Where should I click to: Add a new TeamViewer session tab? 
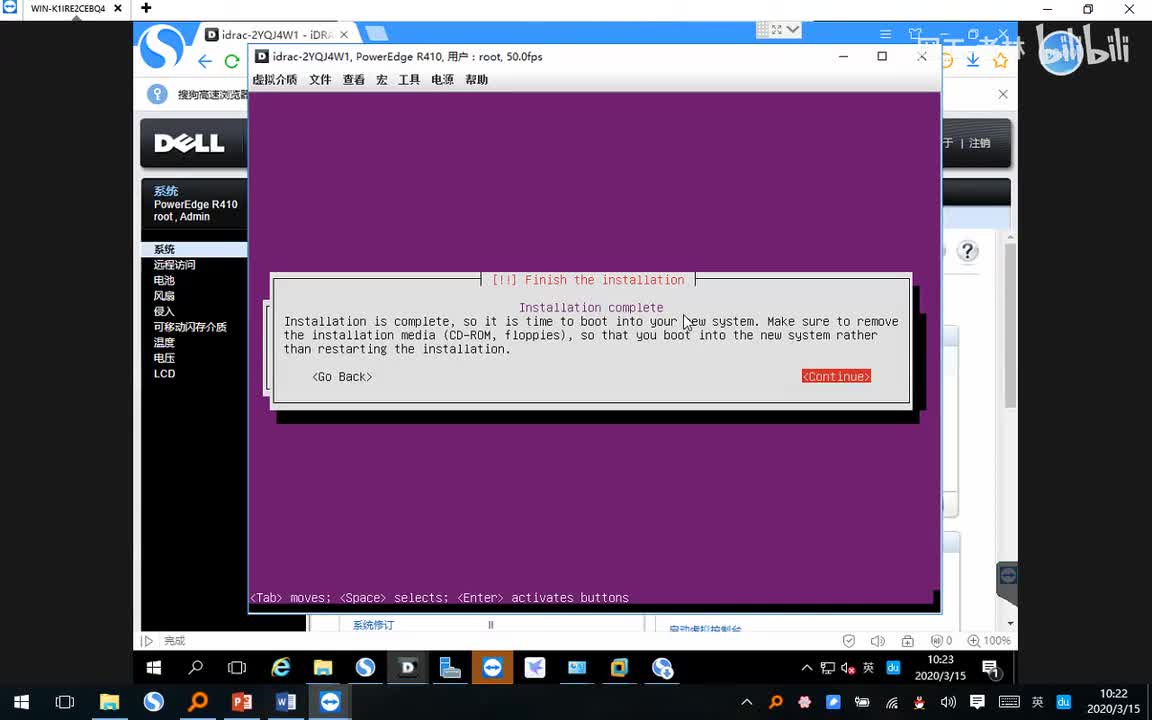point(146,8)
